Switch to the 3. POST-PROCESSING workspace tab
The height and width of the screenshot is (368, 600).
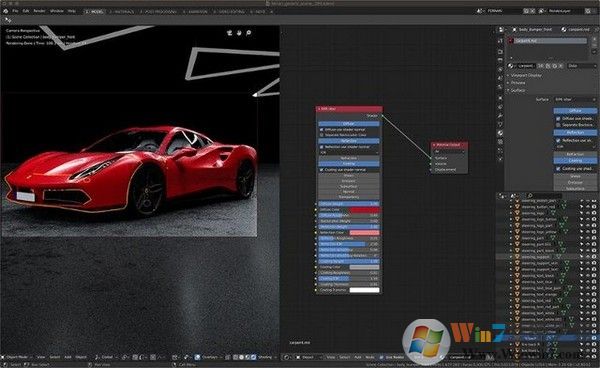[158, 12]
